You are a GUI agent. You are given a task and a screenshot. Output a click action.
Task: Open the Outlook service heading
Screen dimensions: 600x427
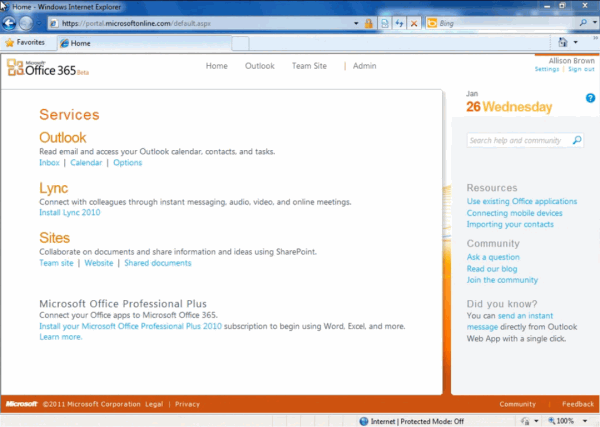(x=63, y=138)
